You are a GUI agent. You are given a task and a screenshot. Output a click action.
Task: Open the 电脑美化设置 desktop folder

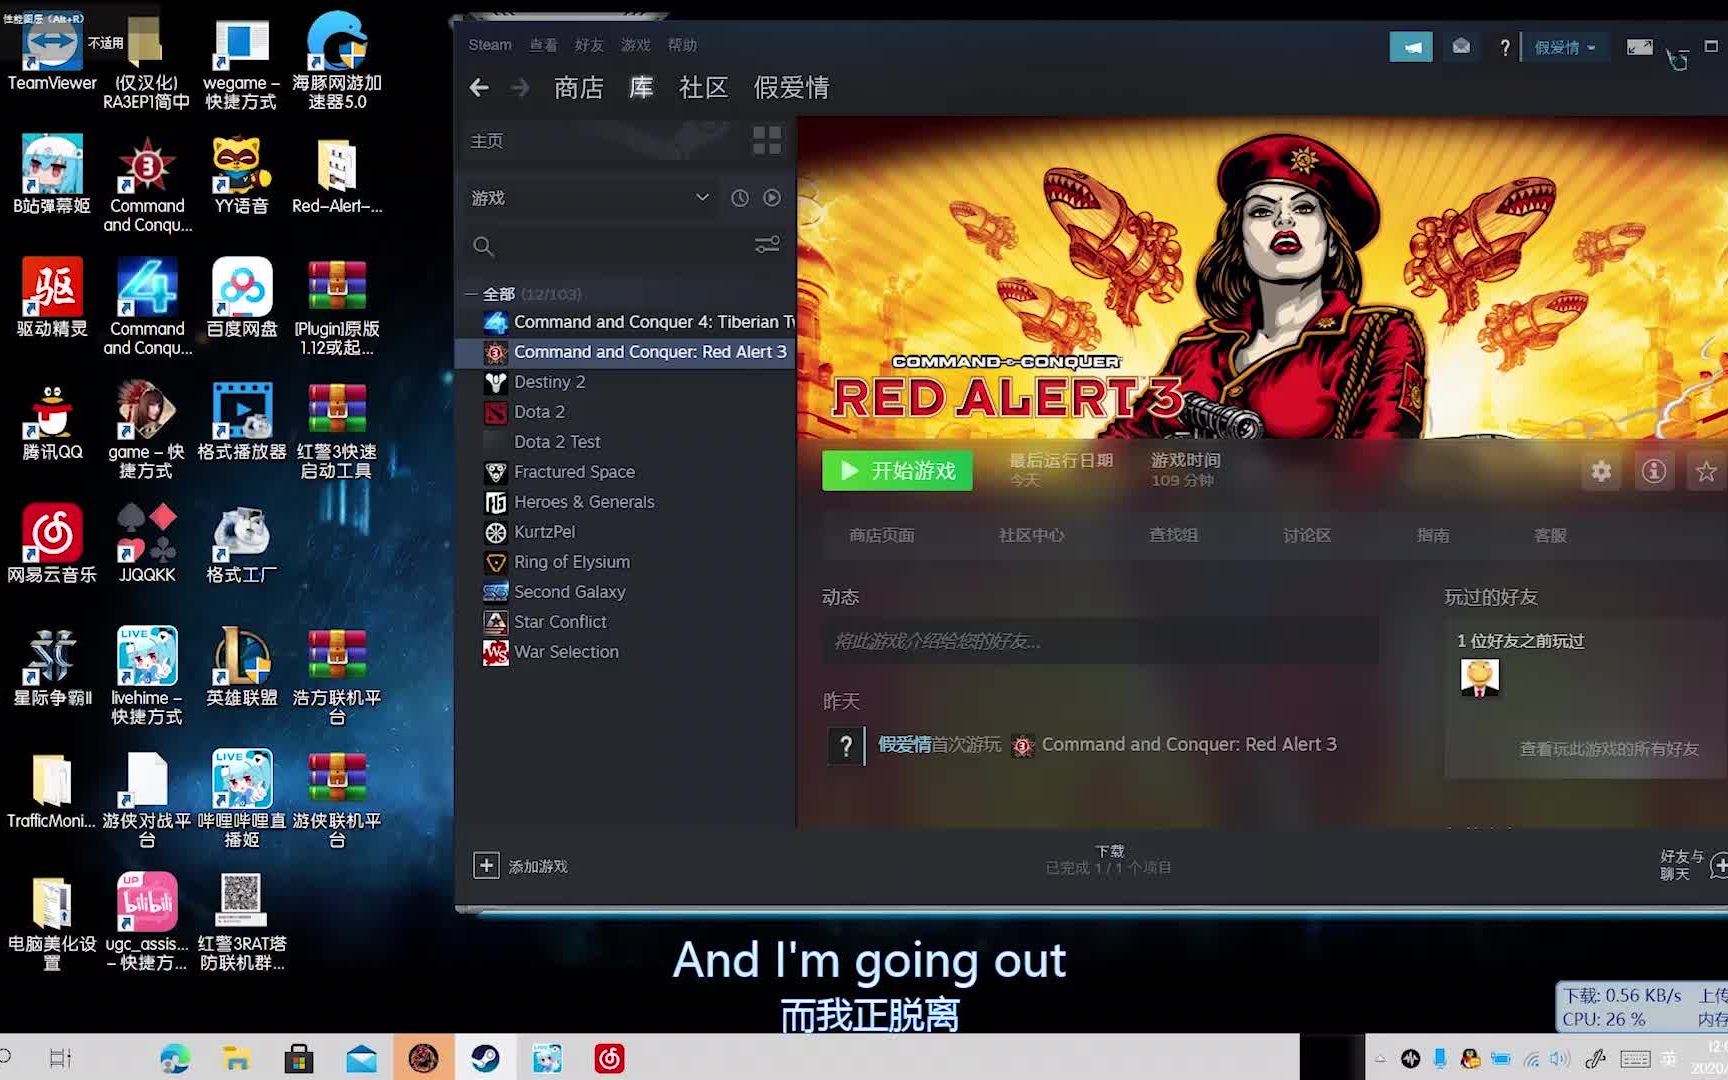pos(52,923)
